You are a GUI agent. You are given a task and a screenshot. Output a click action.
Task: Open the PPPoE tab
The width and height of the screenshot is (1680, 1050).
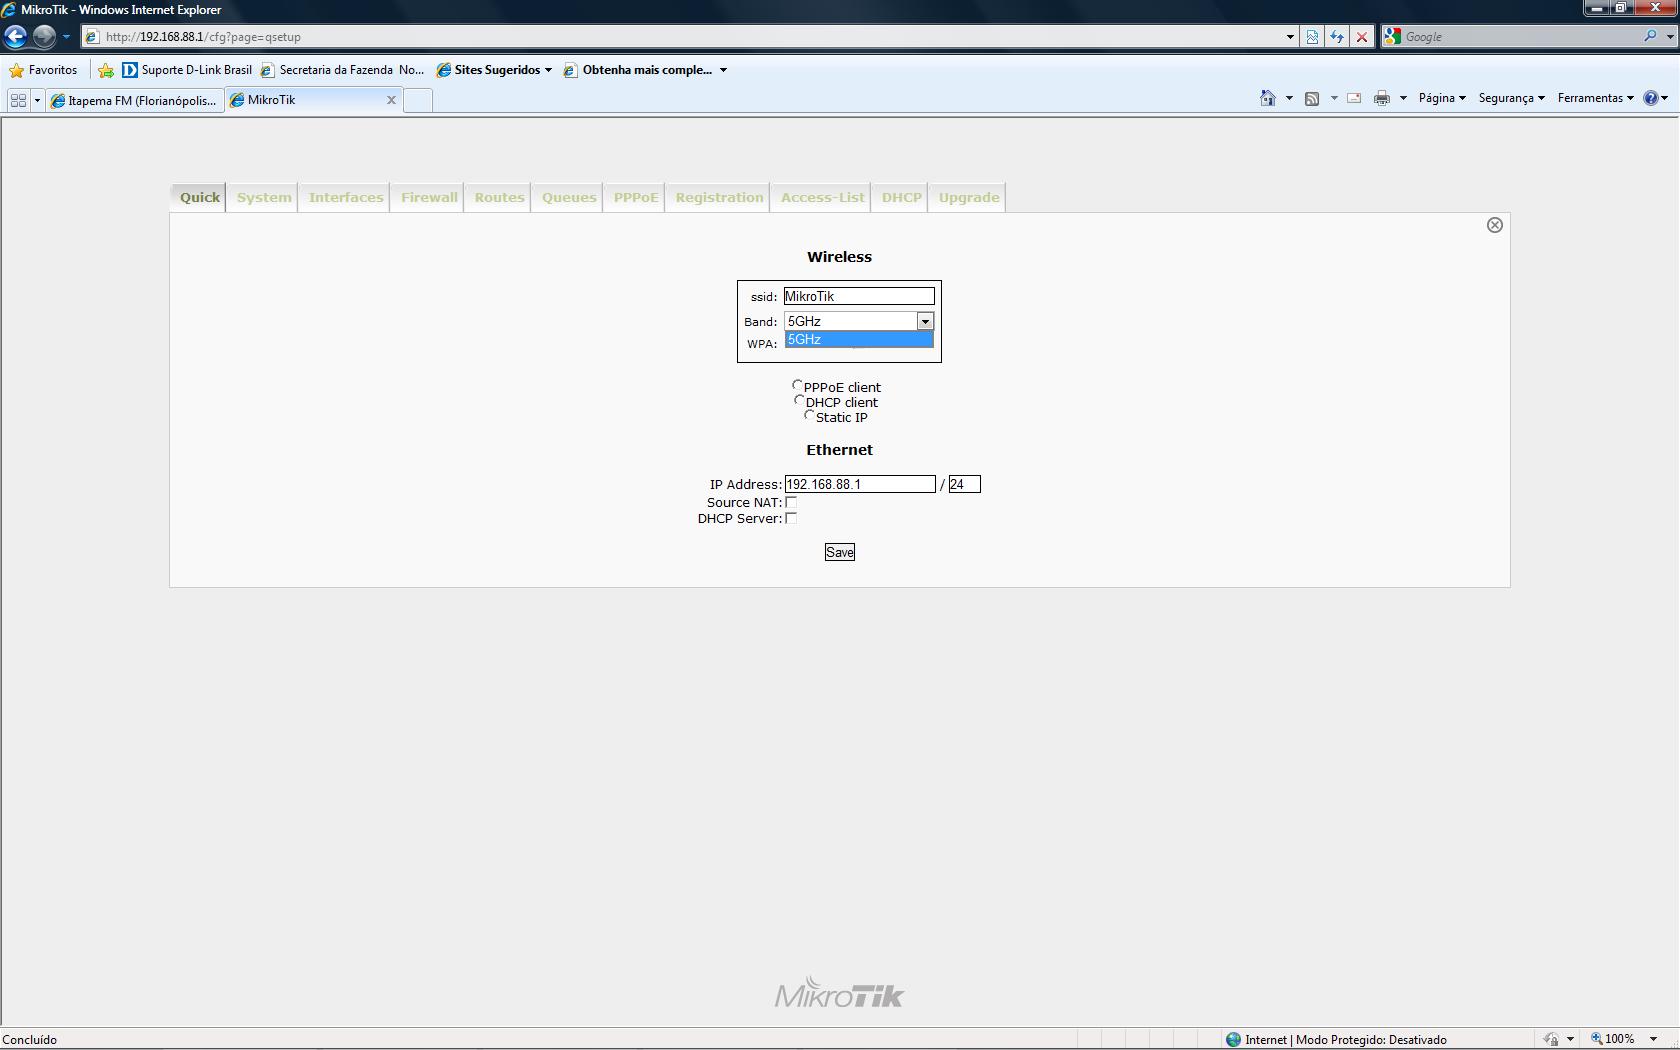636,197
